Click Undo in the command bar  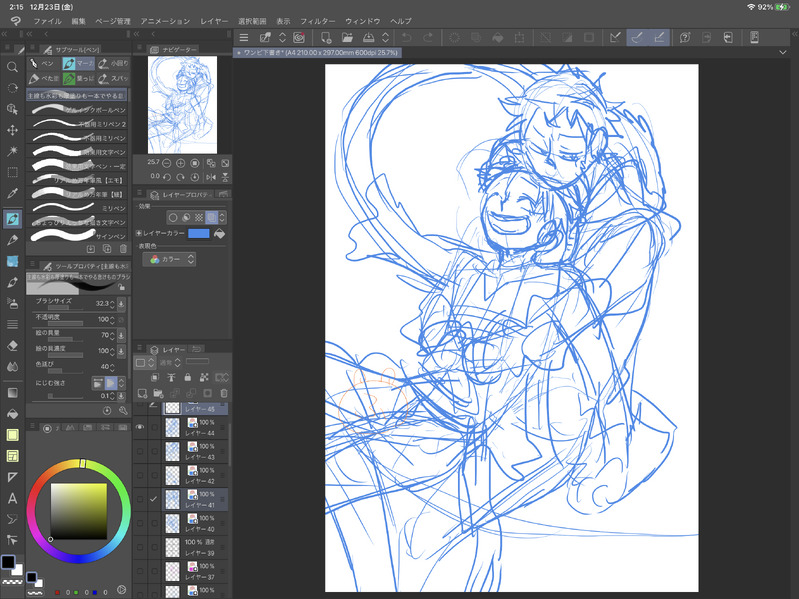coord(407,37)
